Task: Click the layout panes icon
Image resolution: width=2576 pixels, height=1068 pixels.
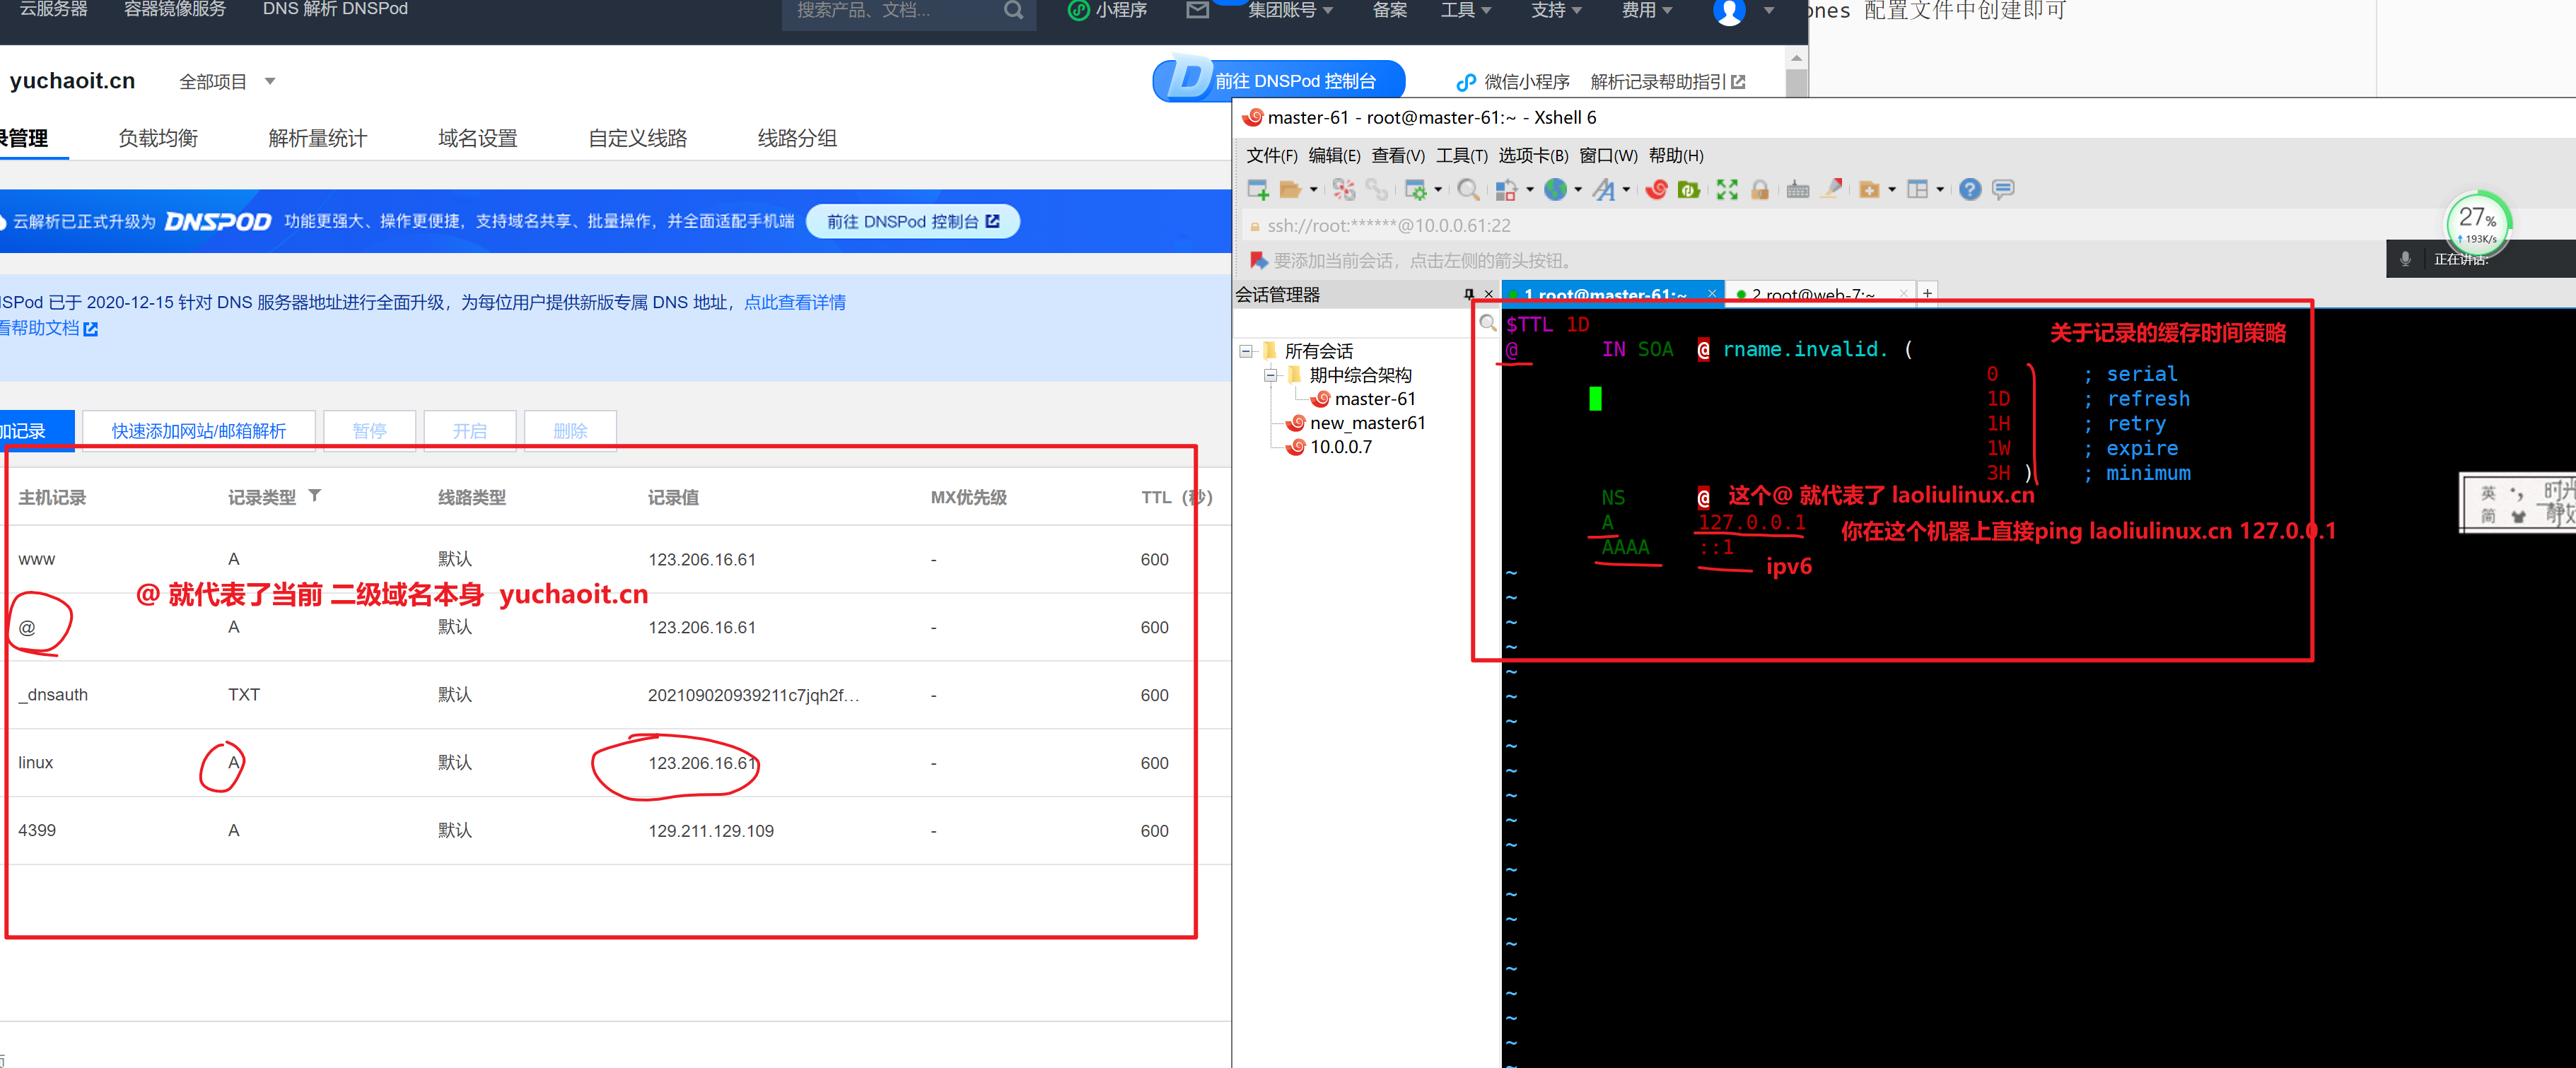Action: click(x=1917, y=189)
